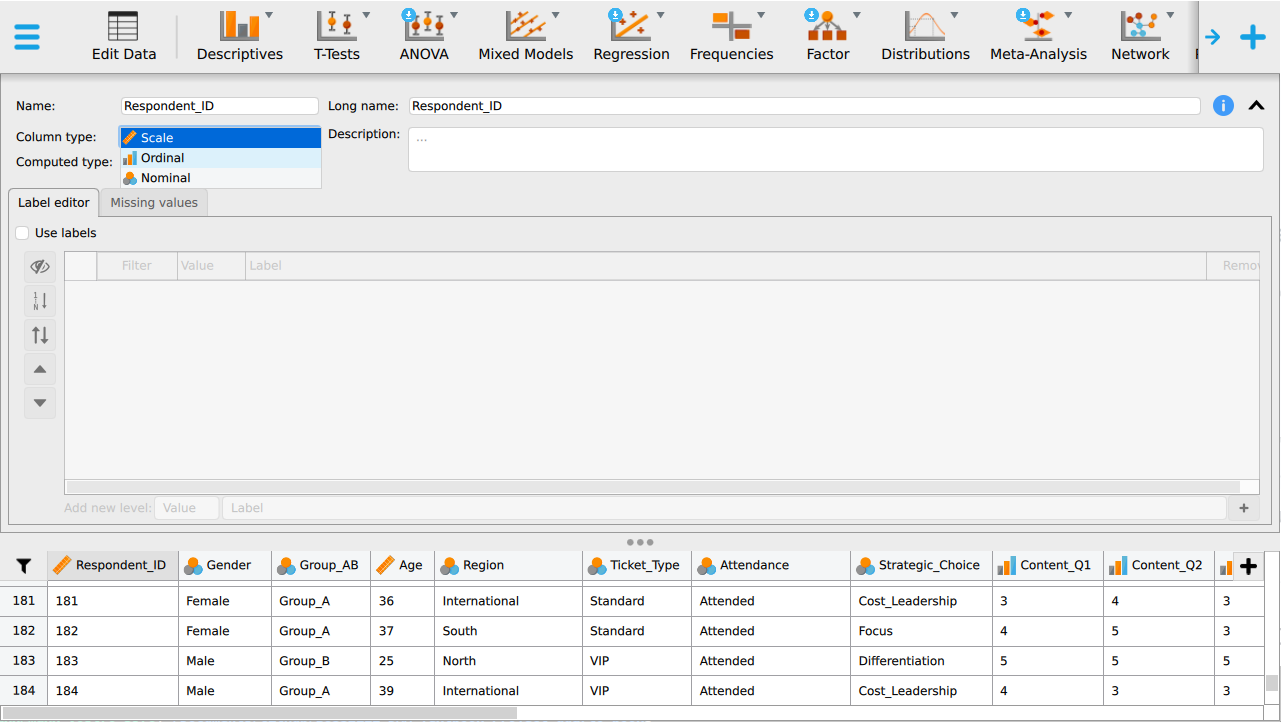Open Edit Data view

point(124,37)
